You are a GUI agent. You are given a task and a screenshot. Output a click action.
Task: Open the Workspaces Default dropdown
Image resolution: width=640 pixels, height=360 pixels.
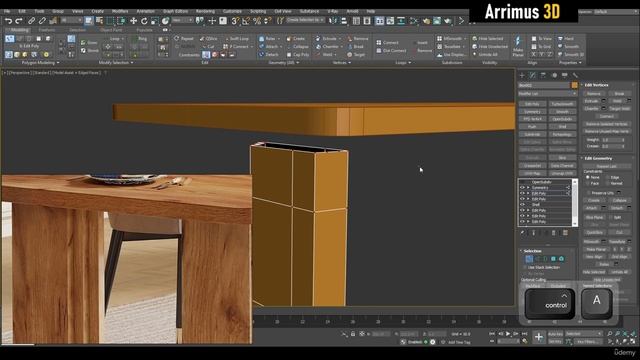[x=615, y=12]
